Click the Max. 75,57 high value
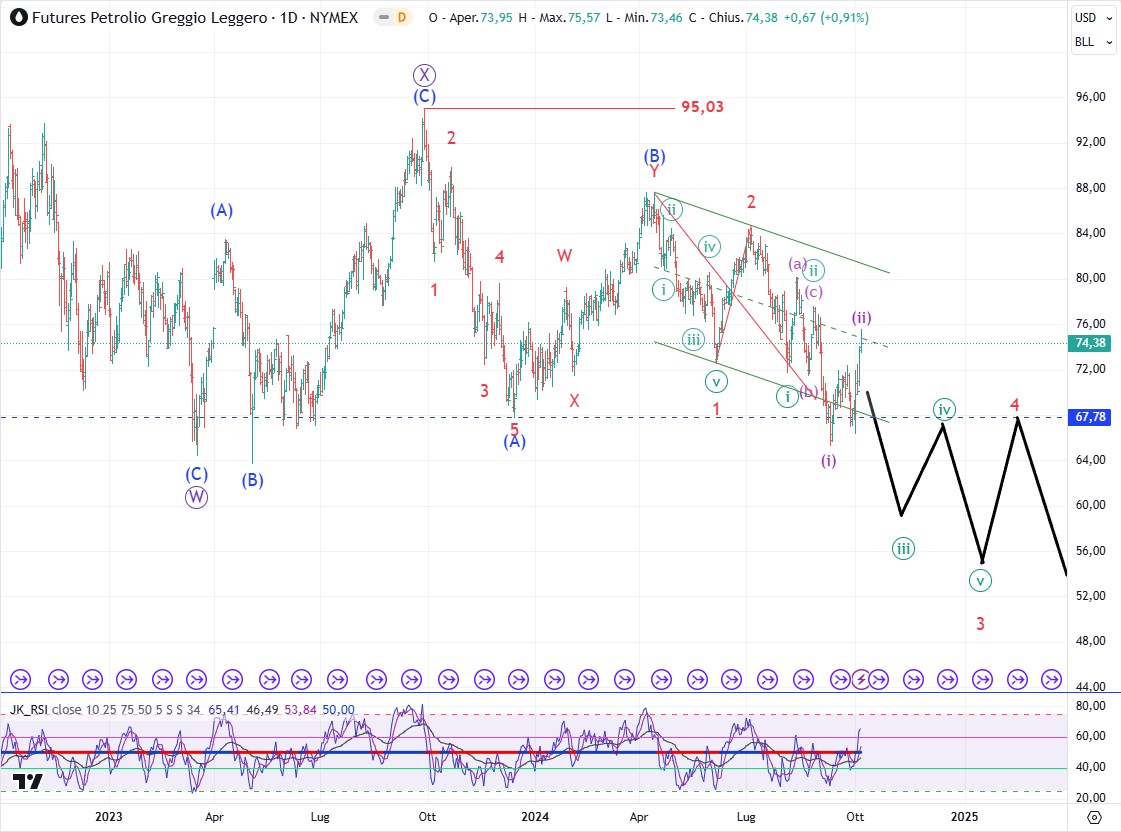Screen dimensions: 1121x832 [x=569, y=18]
